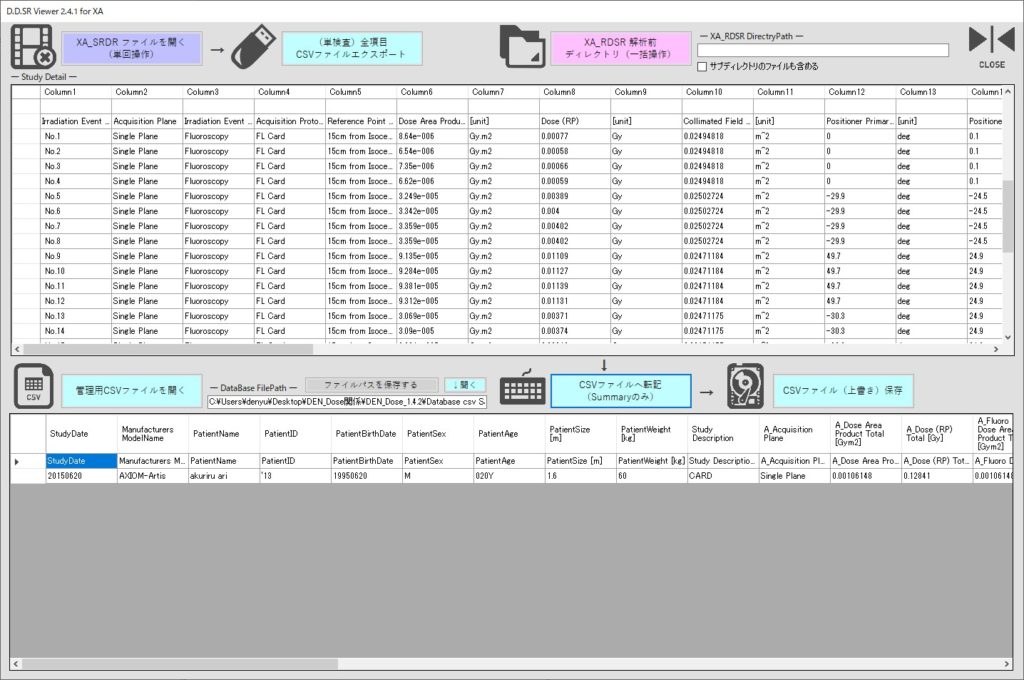
Task: Click the DataBase FilePath text field
Action: click(347, 401)
